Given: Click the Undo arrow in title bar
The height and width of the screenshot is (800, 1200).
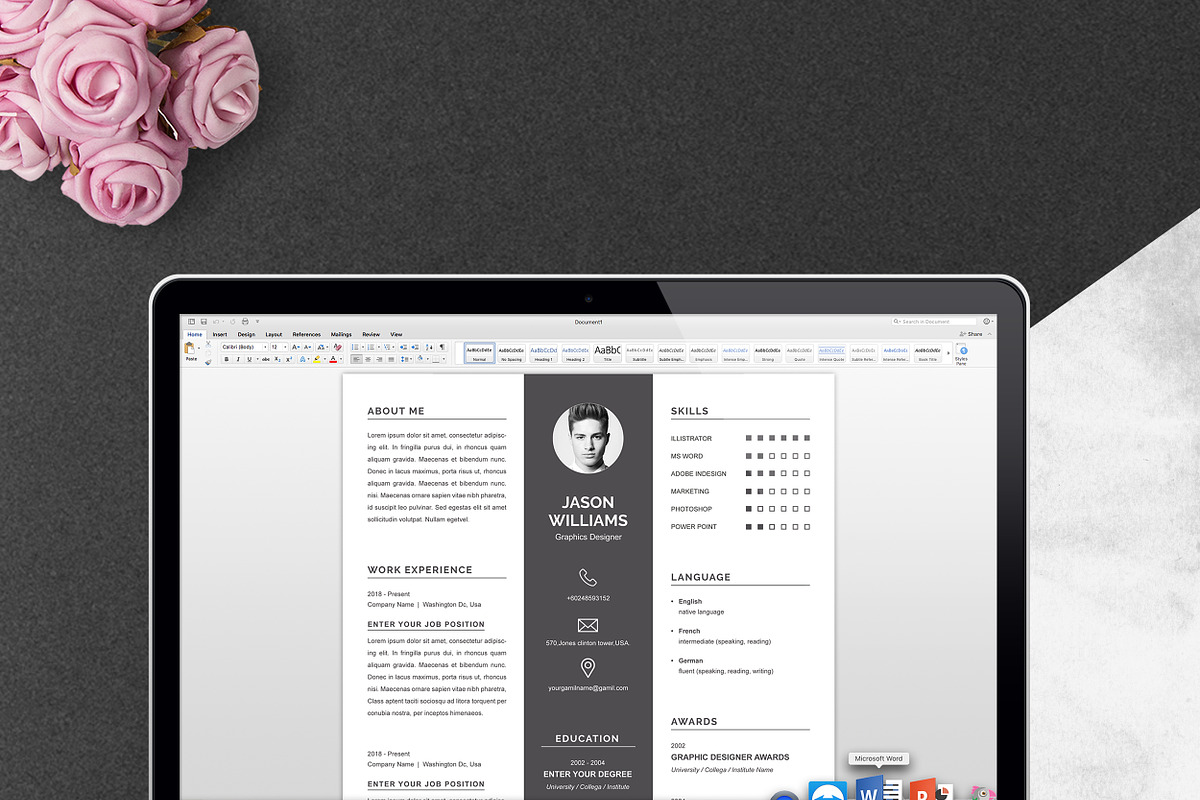Looking at the screenshot, I should 216,321.
